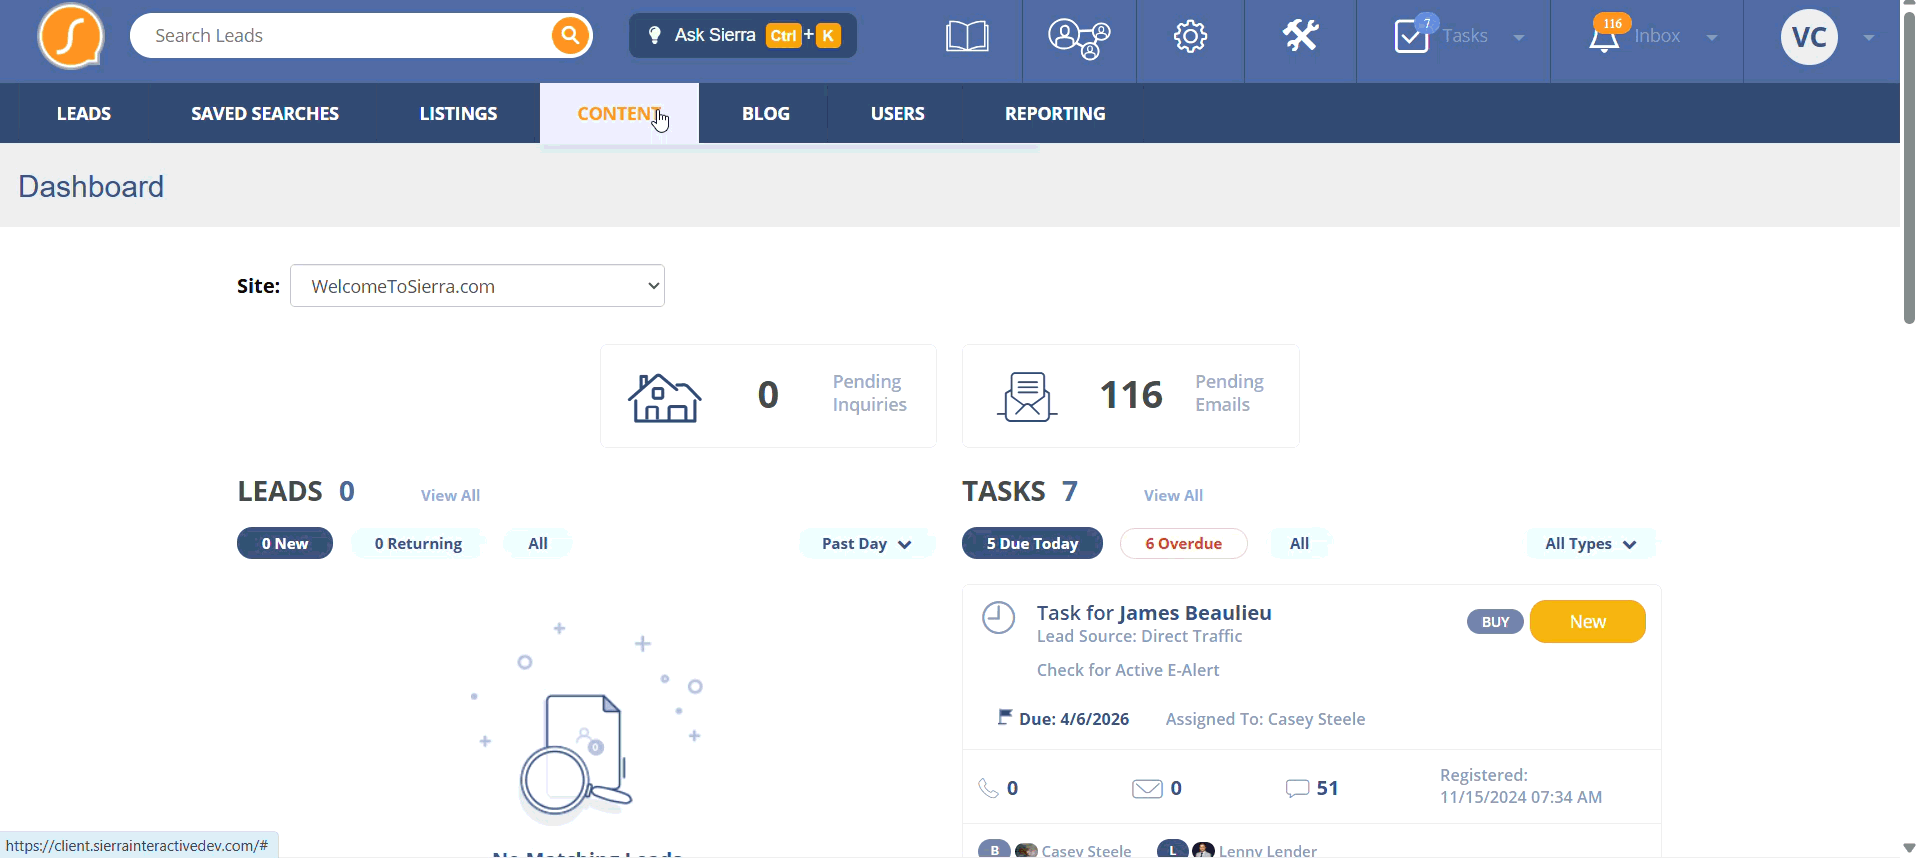Open the VC user profile menu arrow

[x=1868, y=38]
